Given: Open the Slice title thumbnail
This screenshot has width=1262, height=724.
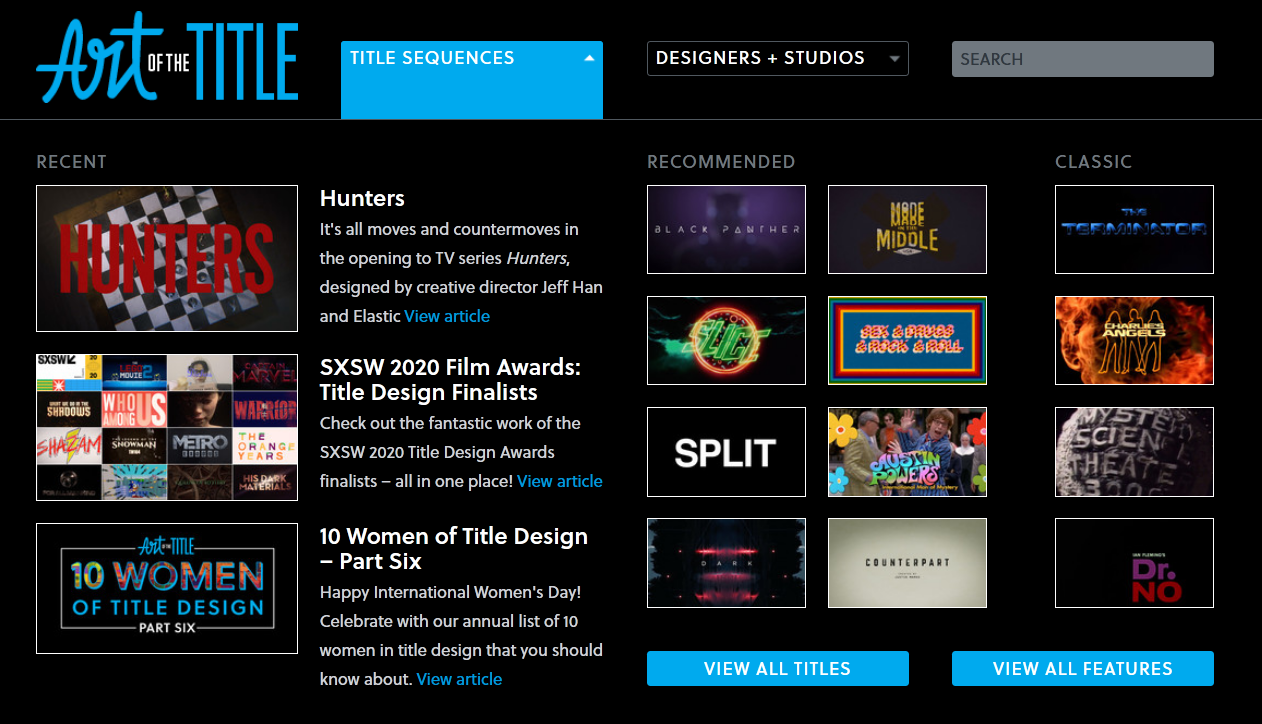Looking at the screenshot, I should [726, 340].
